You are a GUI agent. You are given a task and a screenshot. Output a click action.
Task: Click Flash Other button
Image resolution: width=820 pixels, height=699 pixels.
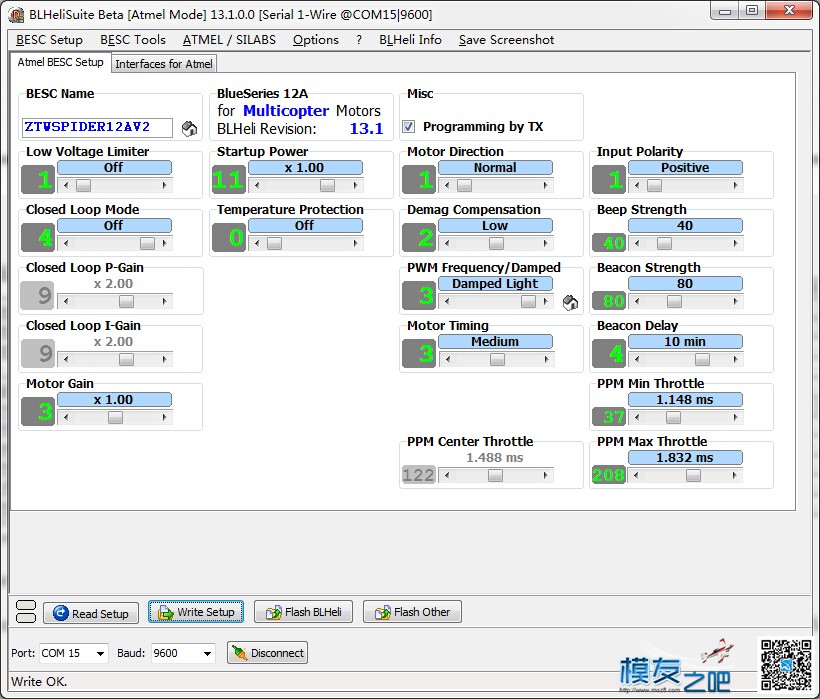(x=412, y=612)
